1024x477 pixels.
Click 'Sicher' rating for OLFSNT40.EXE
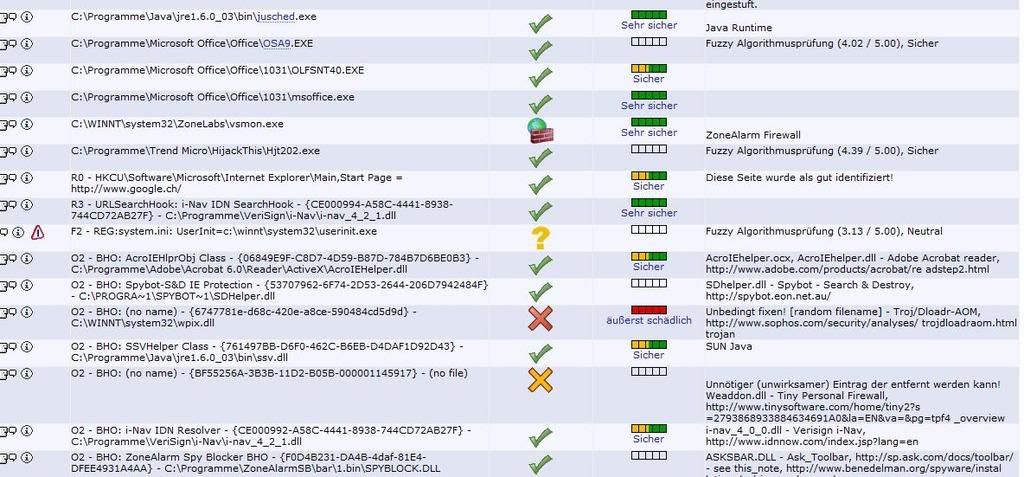coord(648,79)
